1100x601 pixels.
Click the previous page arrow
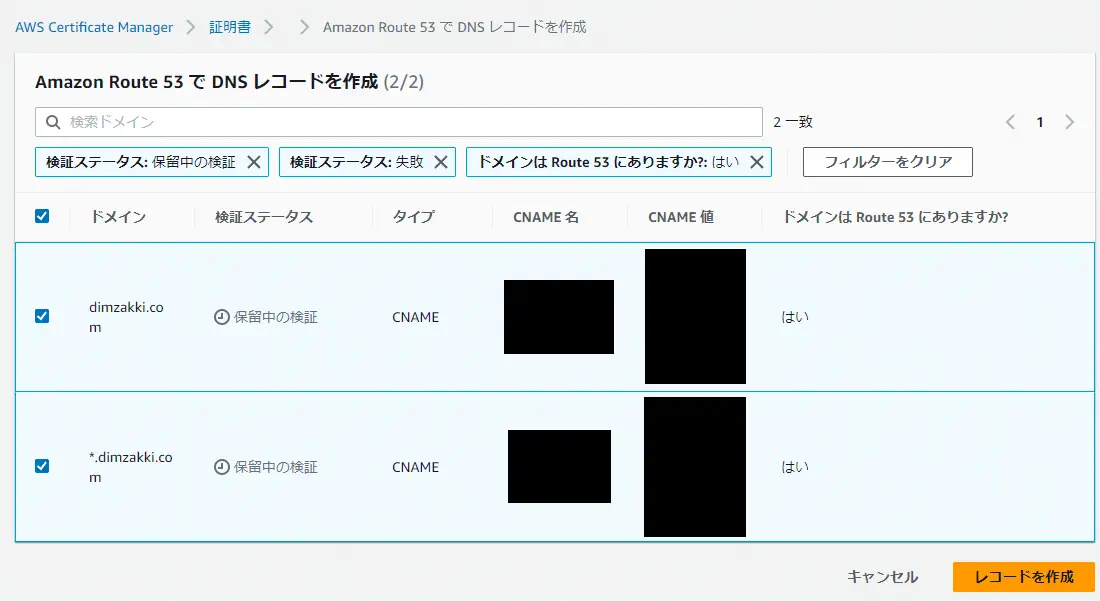1010,121
